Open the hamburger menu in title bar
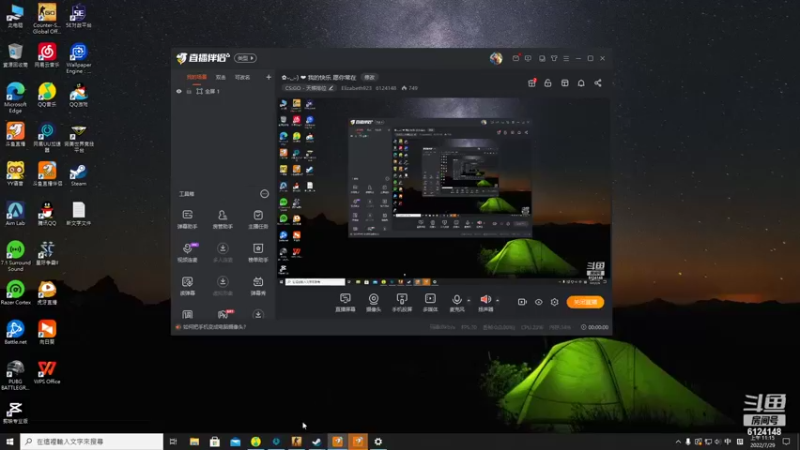The width and height of the screenshot is (800, 450). pos(566,58)
